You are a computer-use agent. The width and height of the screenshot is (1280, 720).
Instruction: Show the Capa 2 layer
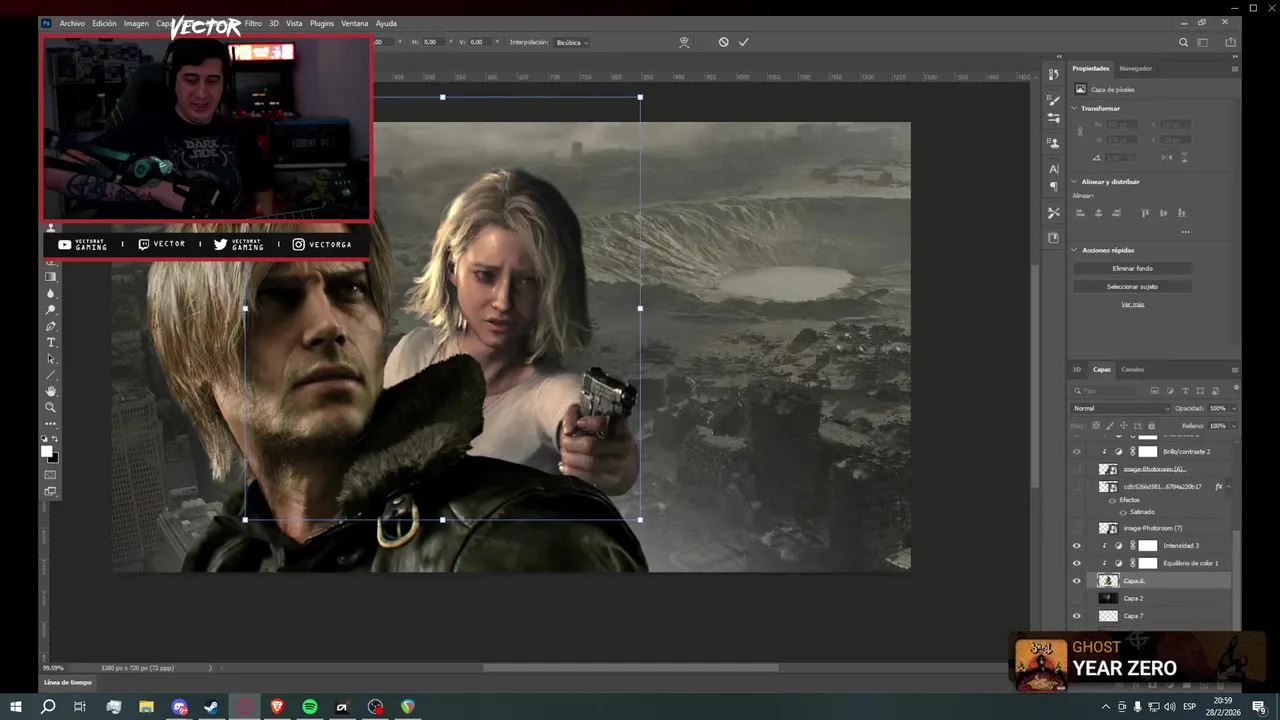pos(1077,598)
